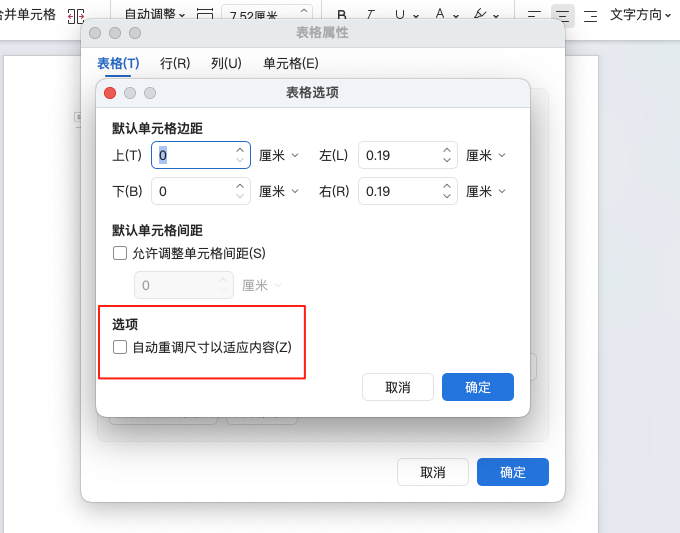Screen dimensions: 680x533
Task: Click 取消 in 表格属性 dialog
Action: point(433,472)
